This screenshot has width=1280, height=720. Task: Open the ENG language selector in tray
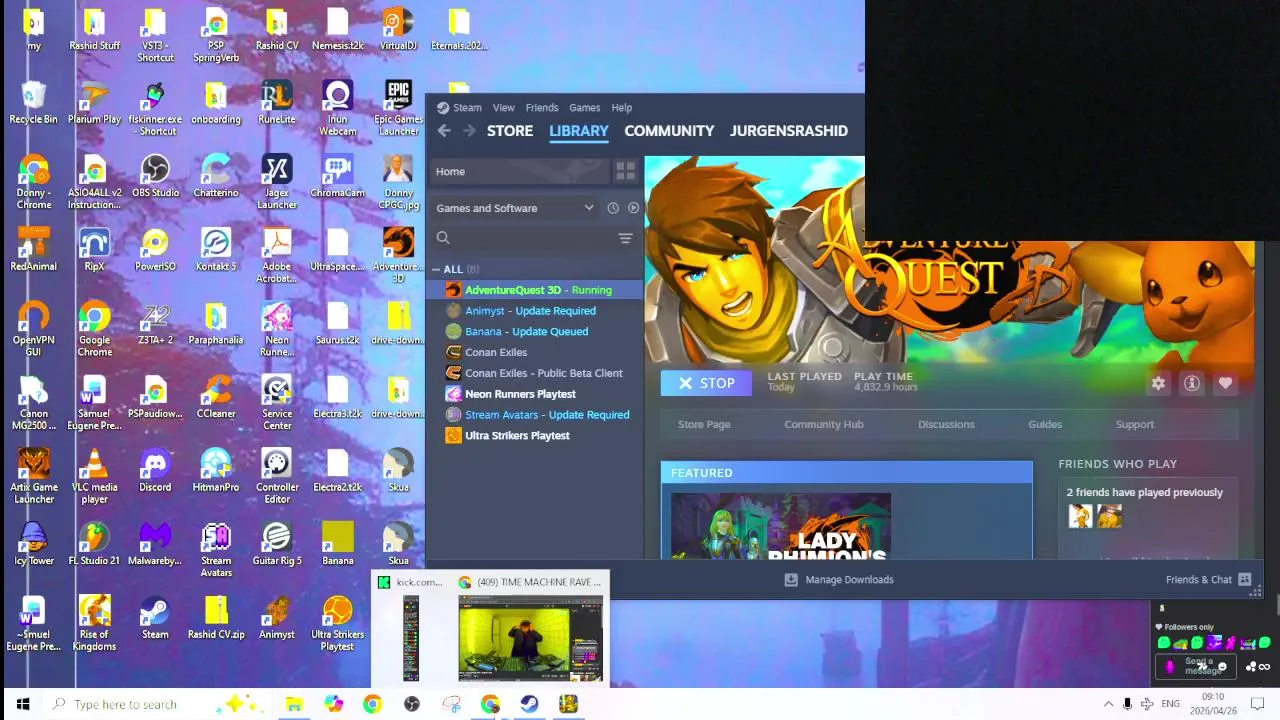[x=1170, y=704]
